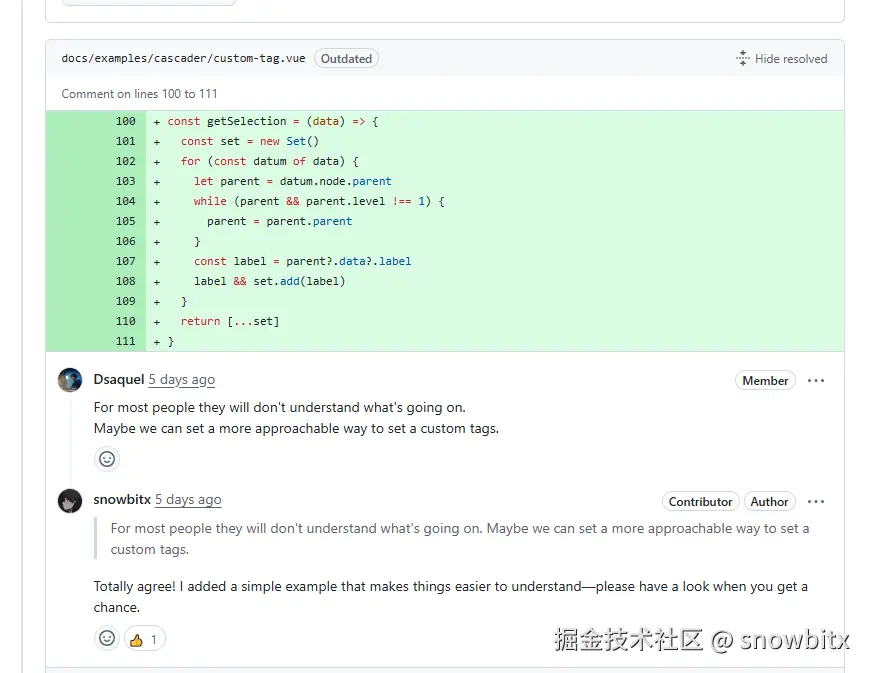Click the 'let parent = datum.node.parent' code line
Screen dimensions: 869x673
tap(293, 181)
